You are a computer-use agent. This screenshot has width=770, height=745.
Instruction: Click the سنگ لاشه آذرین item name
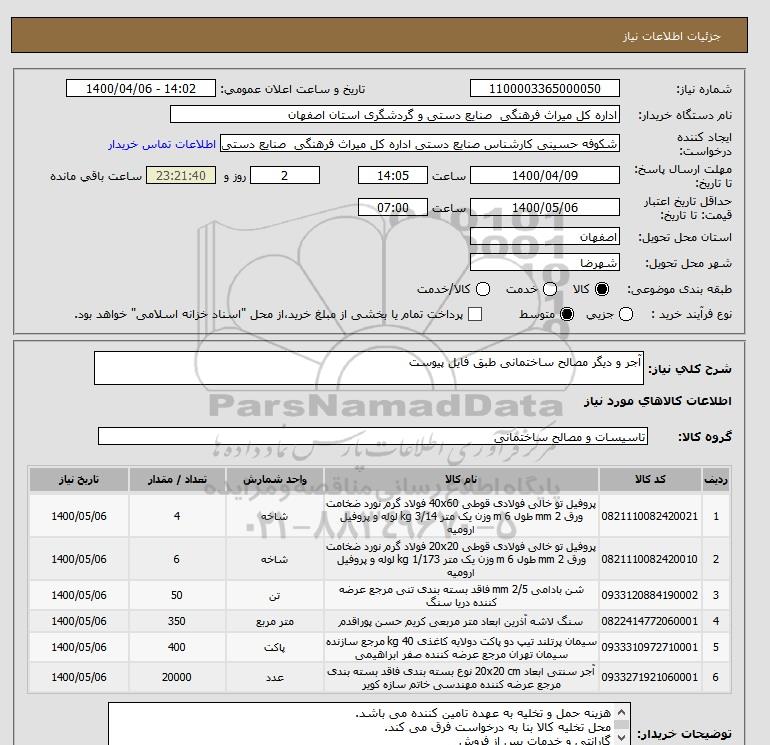pyautogui.click(x=461, y=621)
